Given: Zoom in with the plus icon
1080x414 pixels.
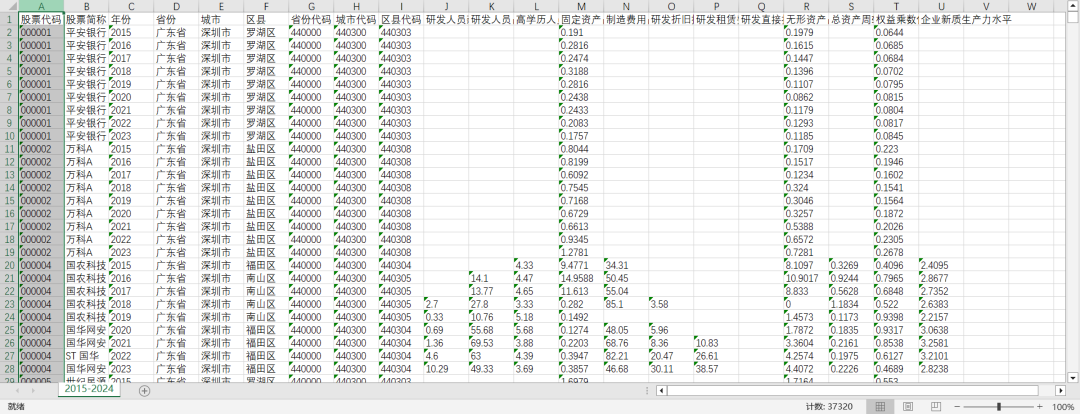Looking at the screenshot, I should 1040,407.
